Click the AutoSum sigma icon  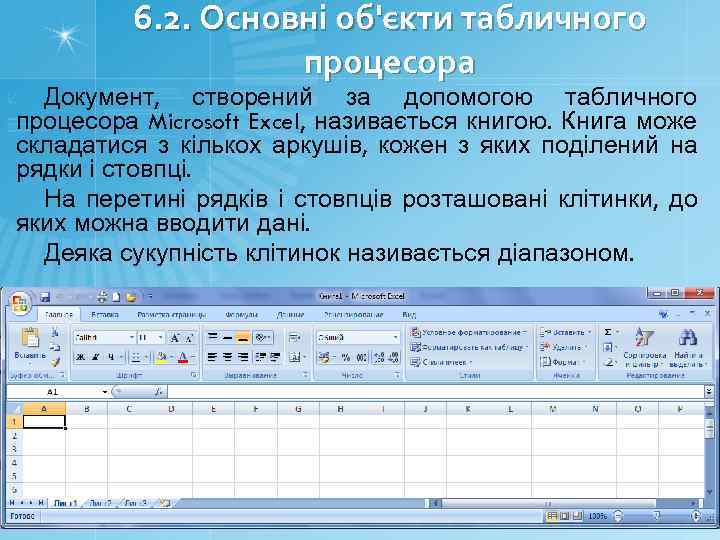608,332
